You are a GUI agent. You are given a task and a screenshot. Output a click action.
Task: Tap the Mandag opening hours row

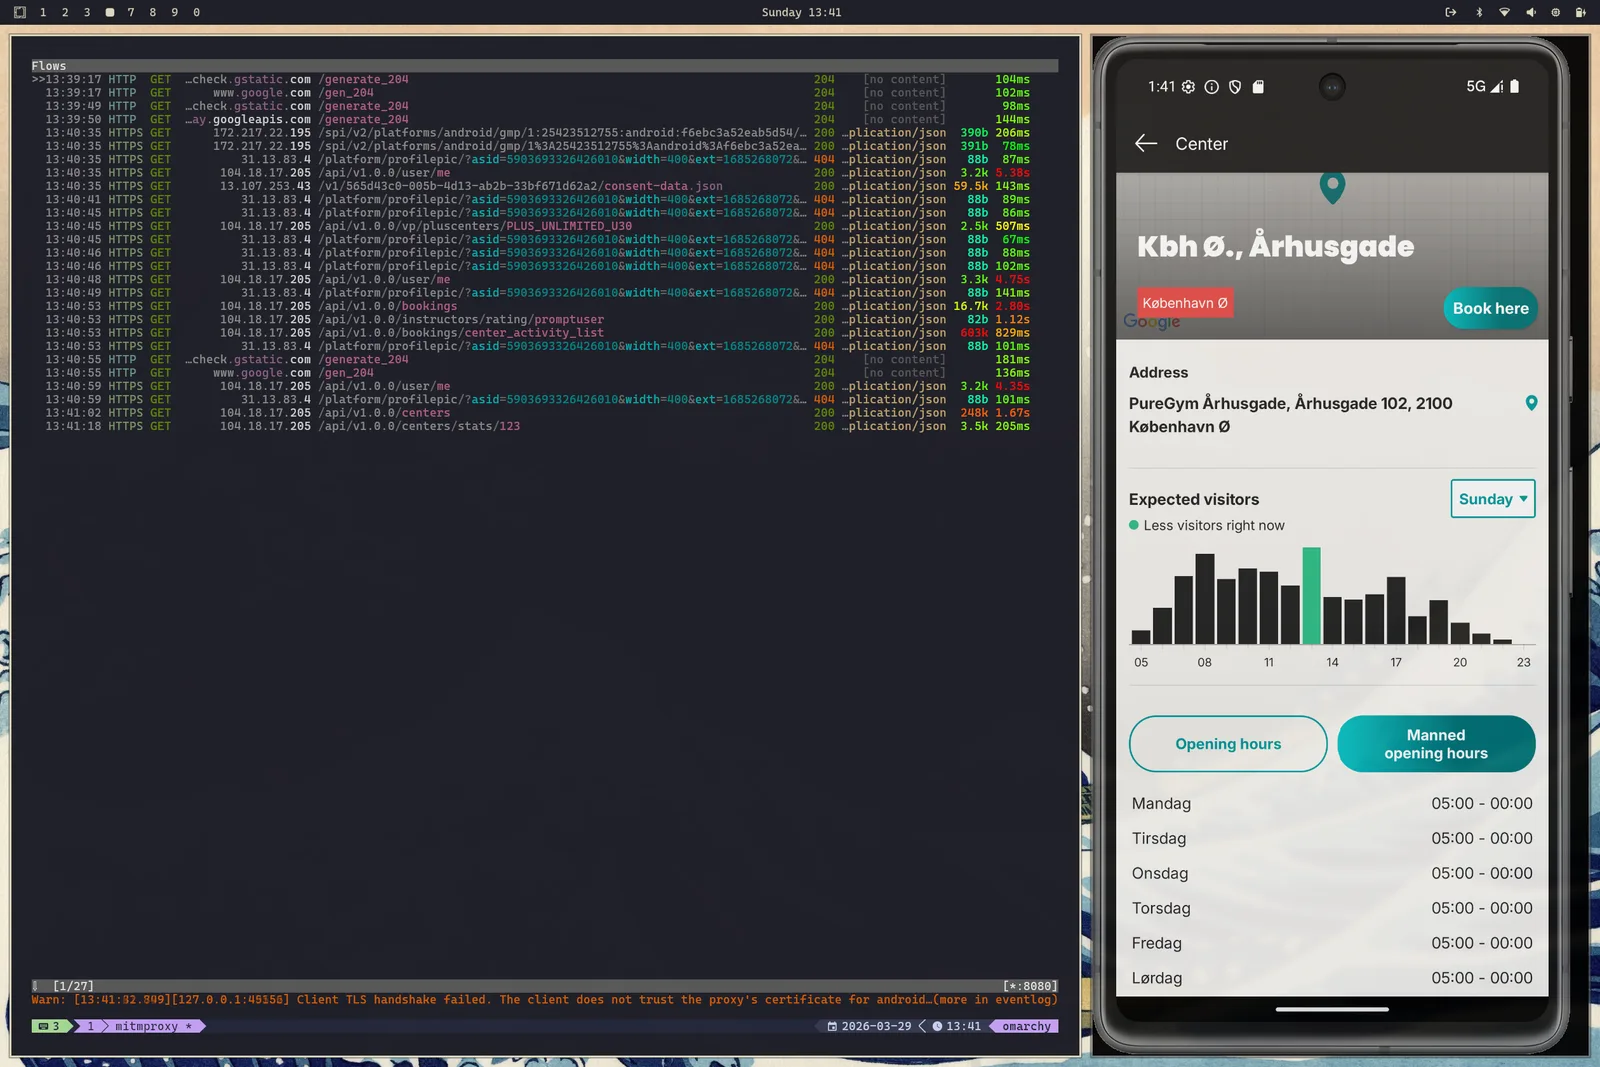point(1332,804)
